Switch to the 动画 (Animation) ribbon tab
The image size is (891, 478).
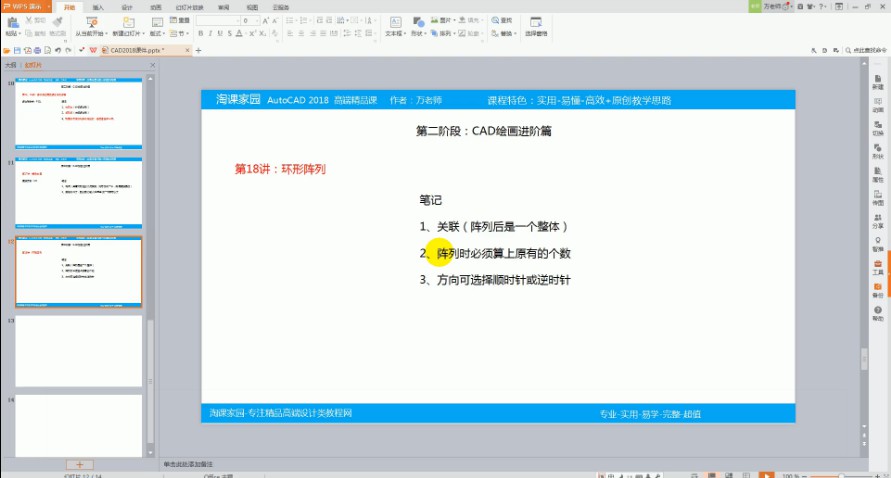(x=156, y=7)
